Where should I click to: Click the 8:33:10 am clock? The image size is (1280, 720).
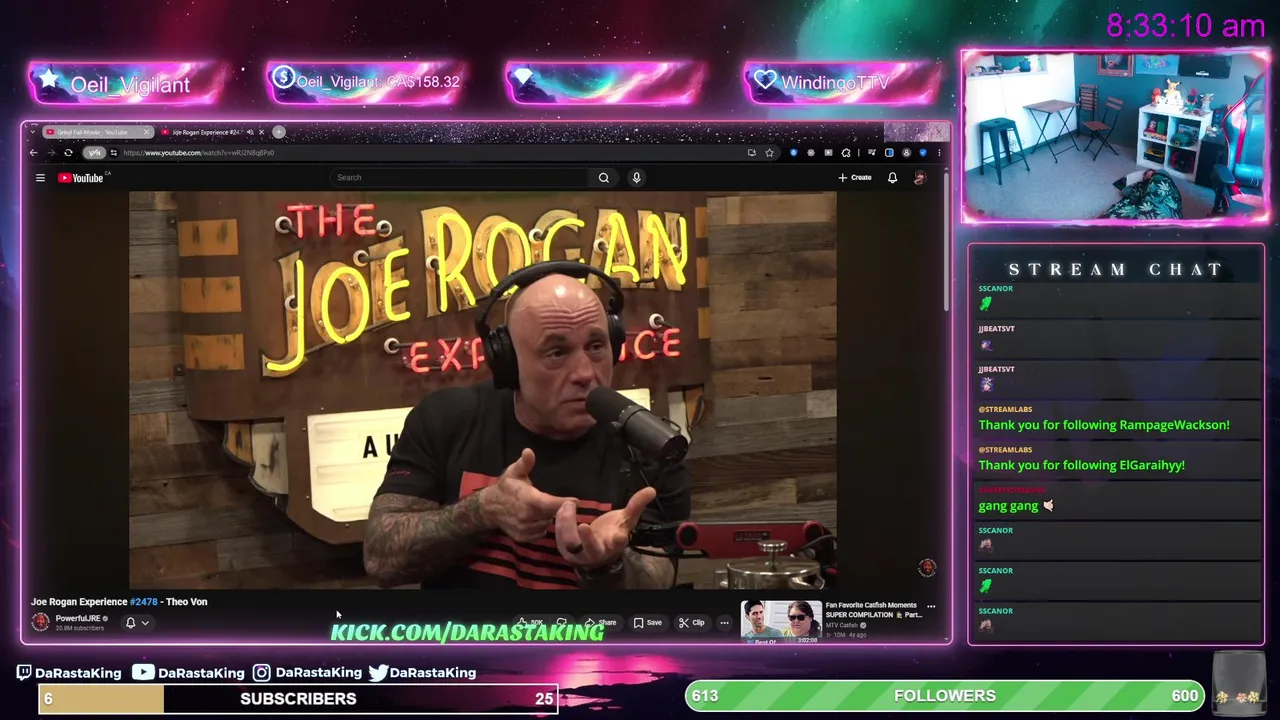click(1185, 26)
